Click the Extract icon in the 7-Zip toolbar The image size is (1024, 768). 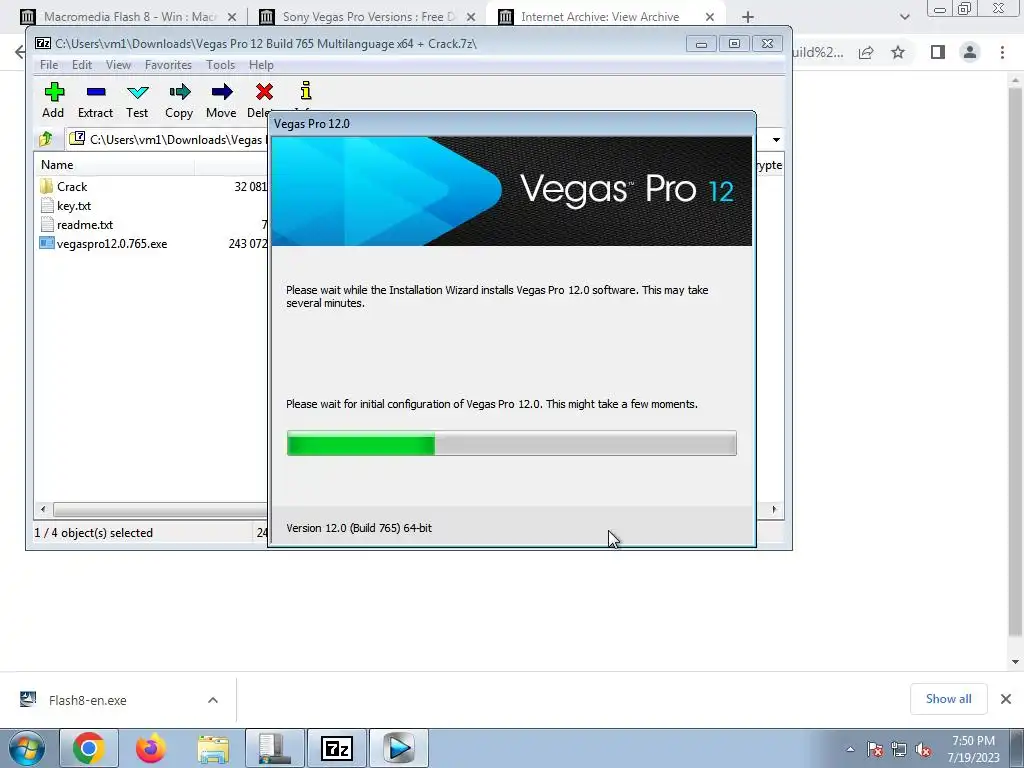pyautogui.click(x=95, y=93)
